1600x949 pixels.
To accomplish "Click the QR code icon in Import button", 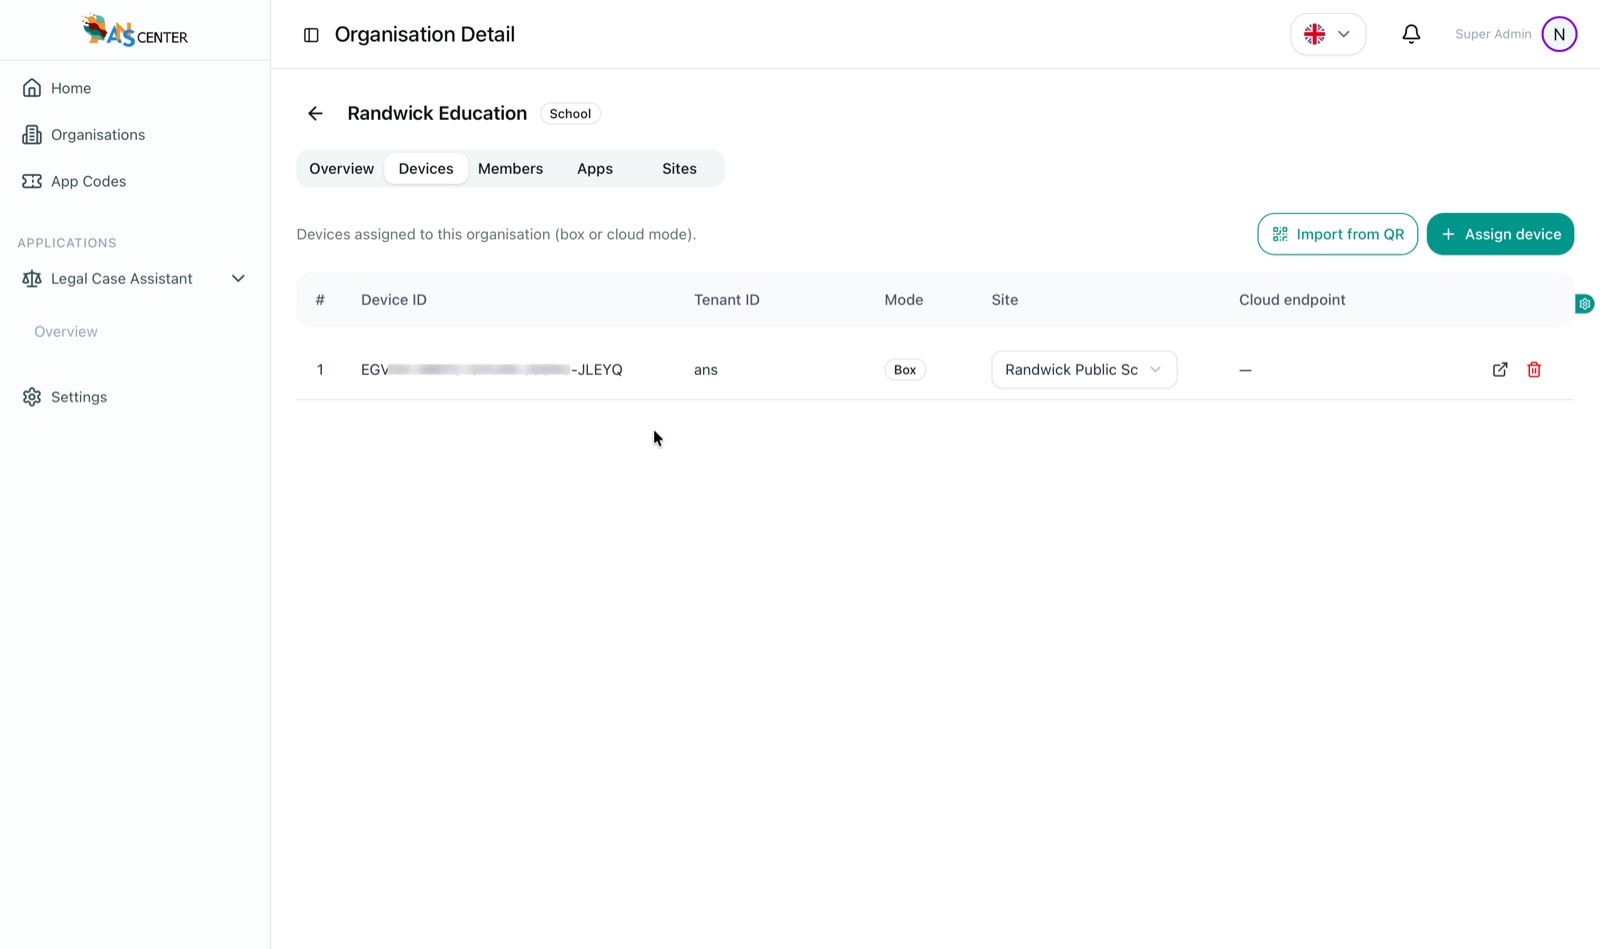I will coord(1280,234).
